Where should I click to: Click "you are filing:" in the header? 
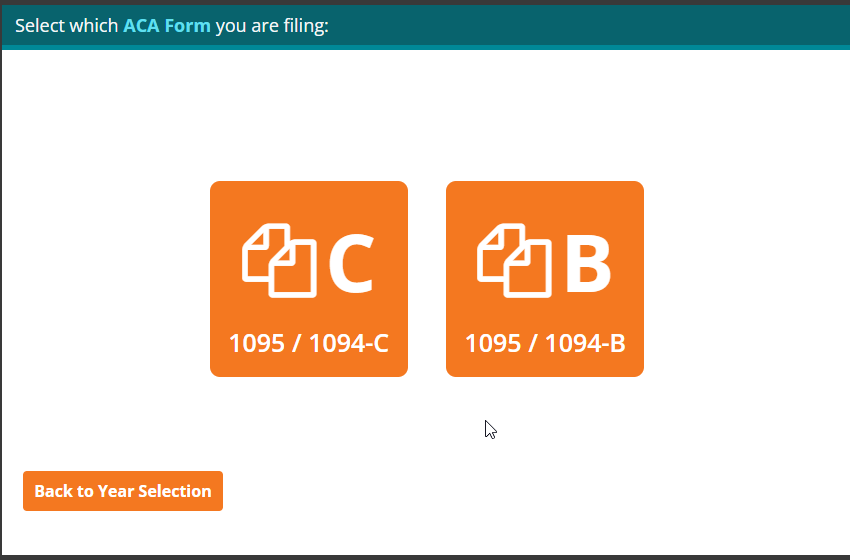[272, 25]
